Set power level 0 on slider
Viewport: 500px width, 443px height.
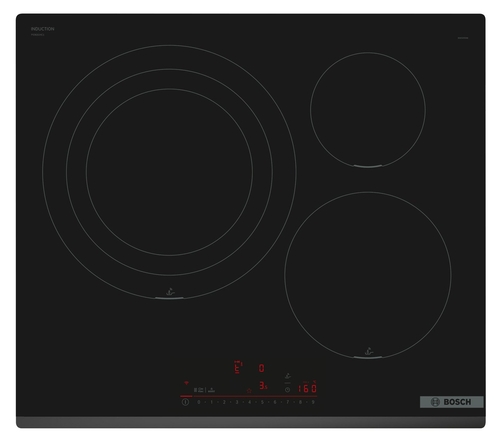(x=199, y=402)
